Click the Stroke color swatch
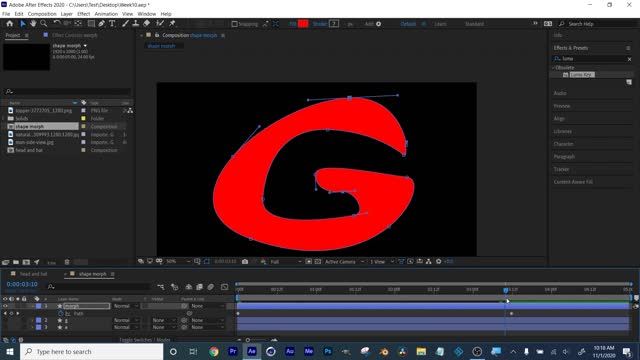 (334, 24)
